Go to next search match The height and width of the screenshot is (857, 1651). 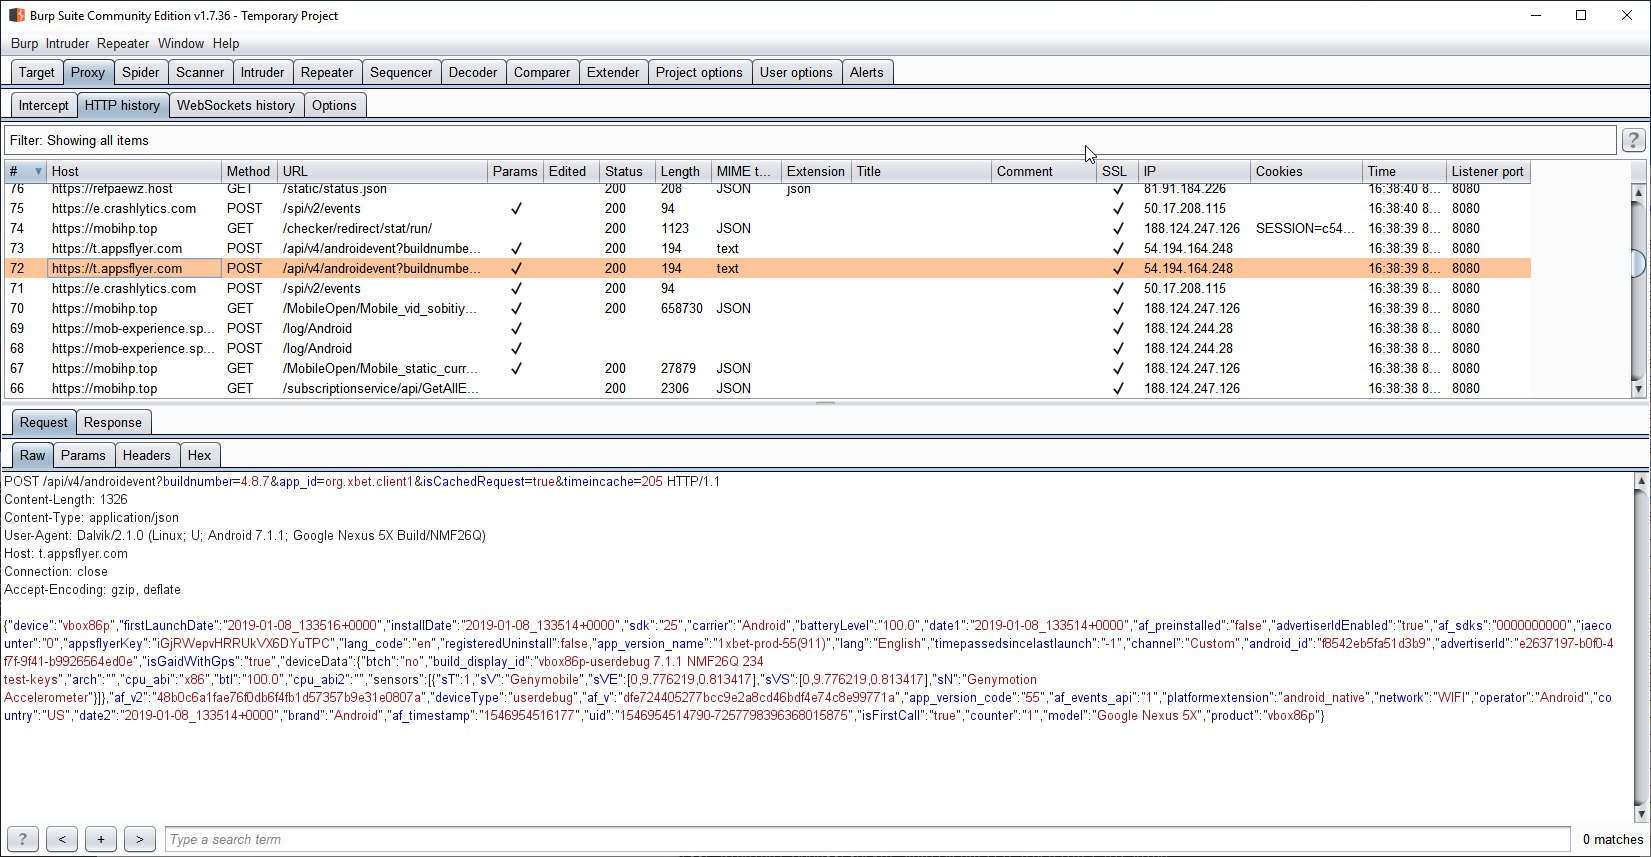point(140,839)
